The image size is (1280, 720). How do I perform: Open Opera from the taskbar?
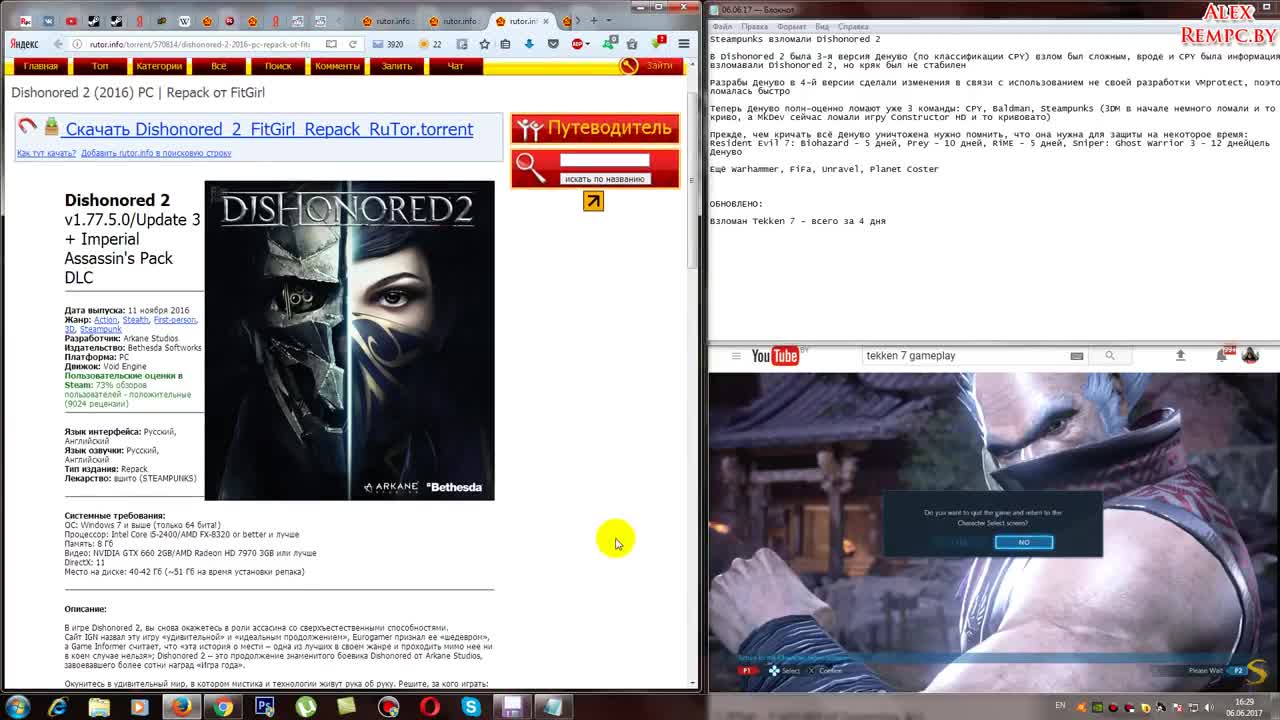429,707
